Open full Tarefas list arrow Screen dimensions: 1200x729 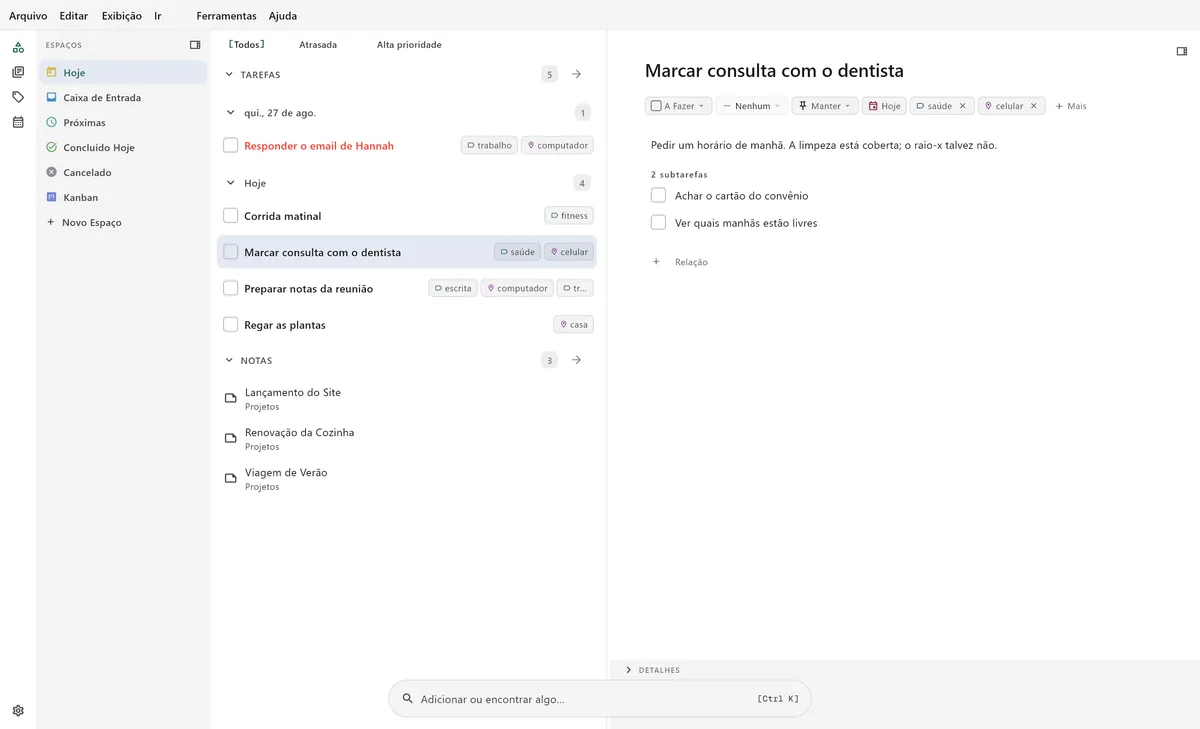click(x=577, y=74)
